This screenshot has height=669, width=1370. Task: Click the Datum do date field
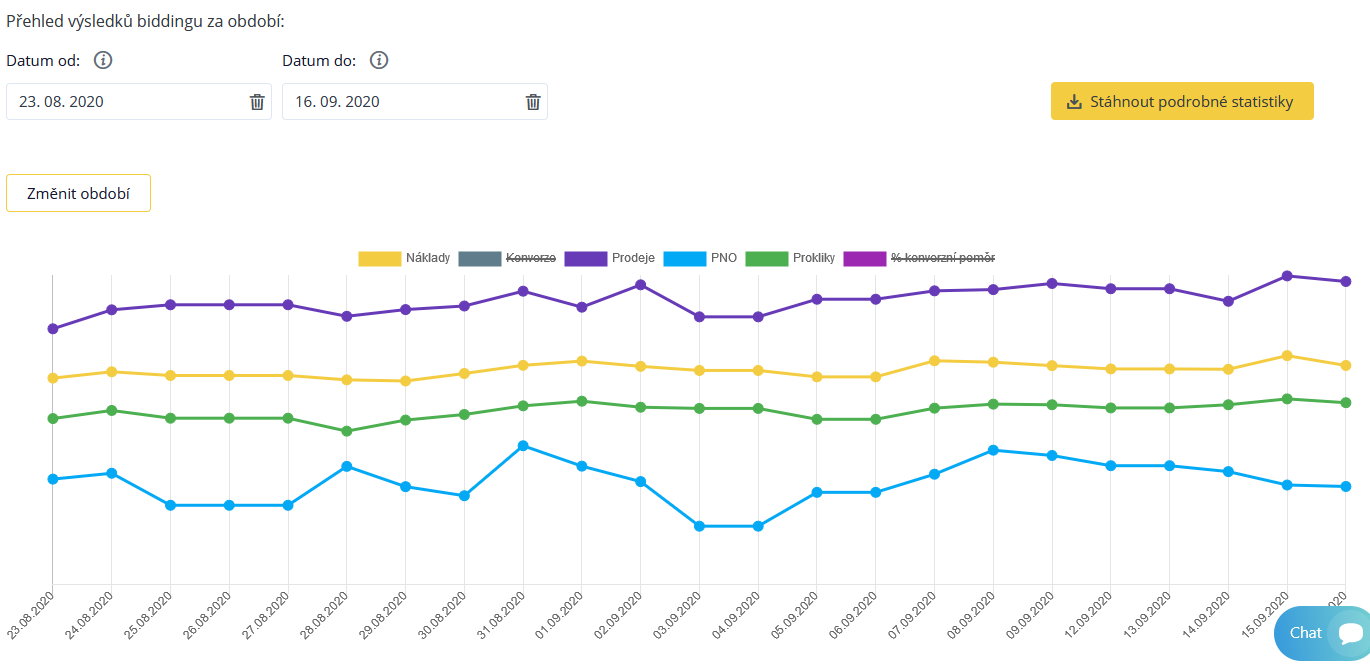point(400,102)
